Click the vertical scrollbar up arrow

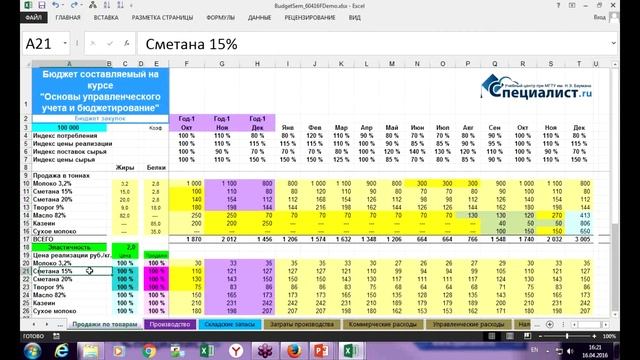(615, 64)
